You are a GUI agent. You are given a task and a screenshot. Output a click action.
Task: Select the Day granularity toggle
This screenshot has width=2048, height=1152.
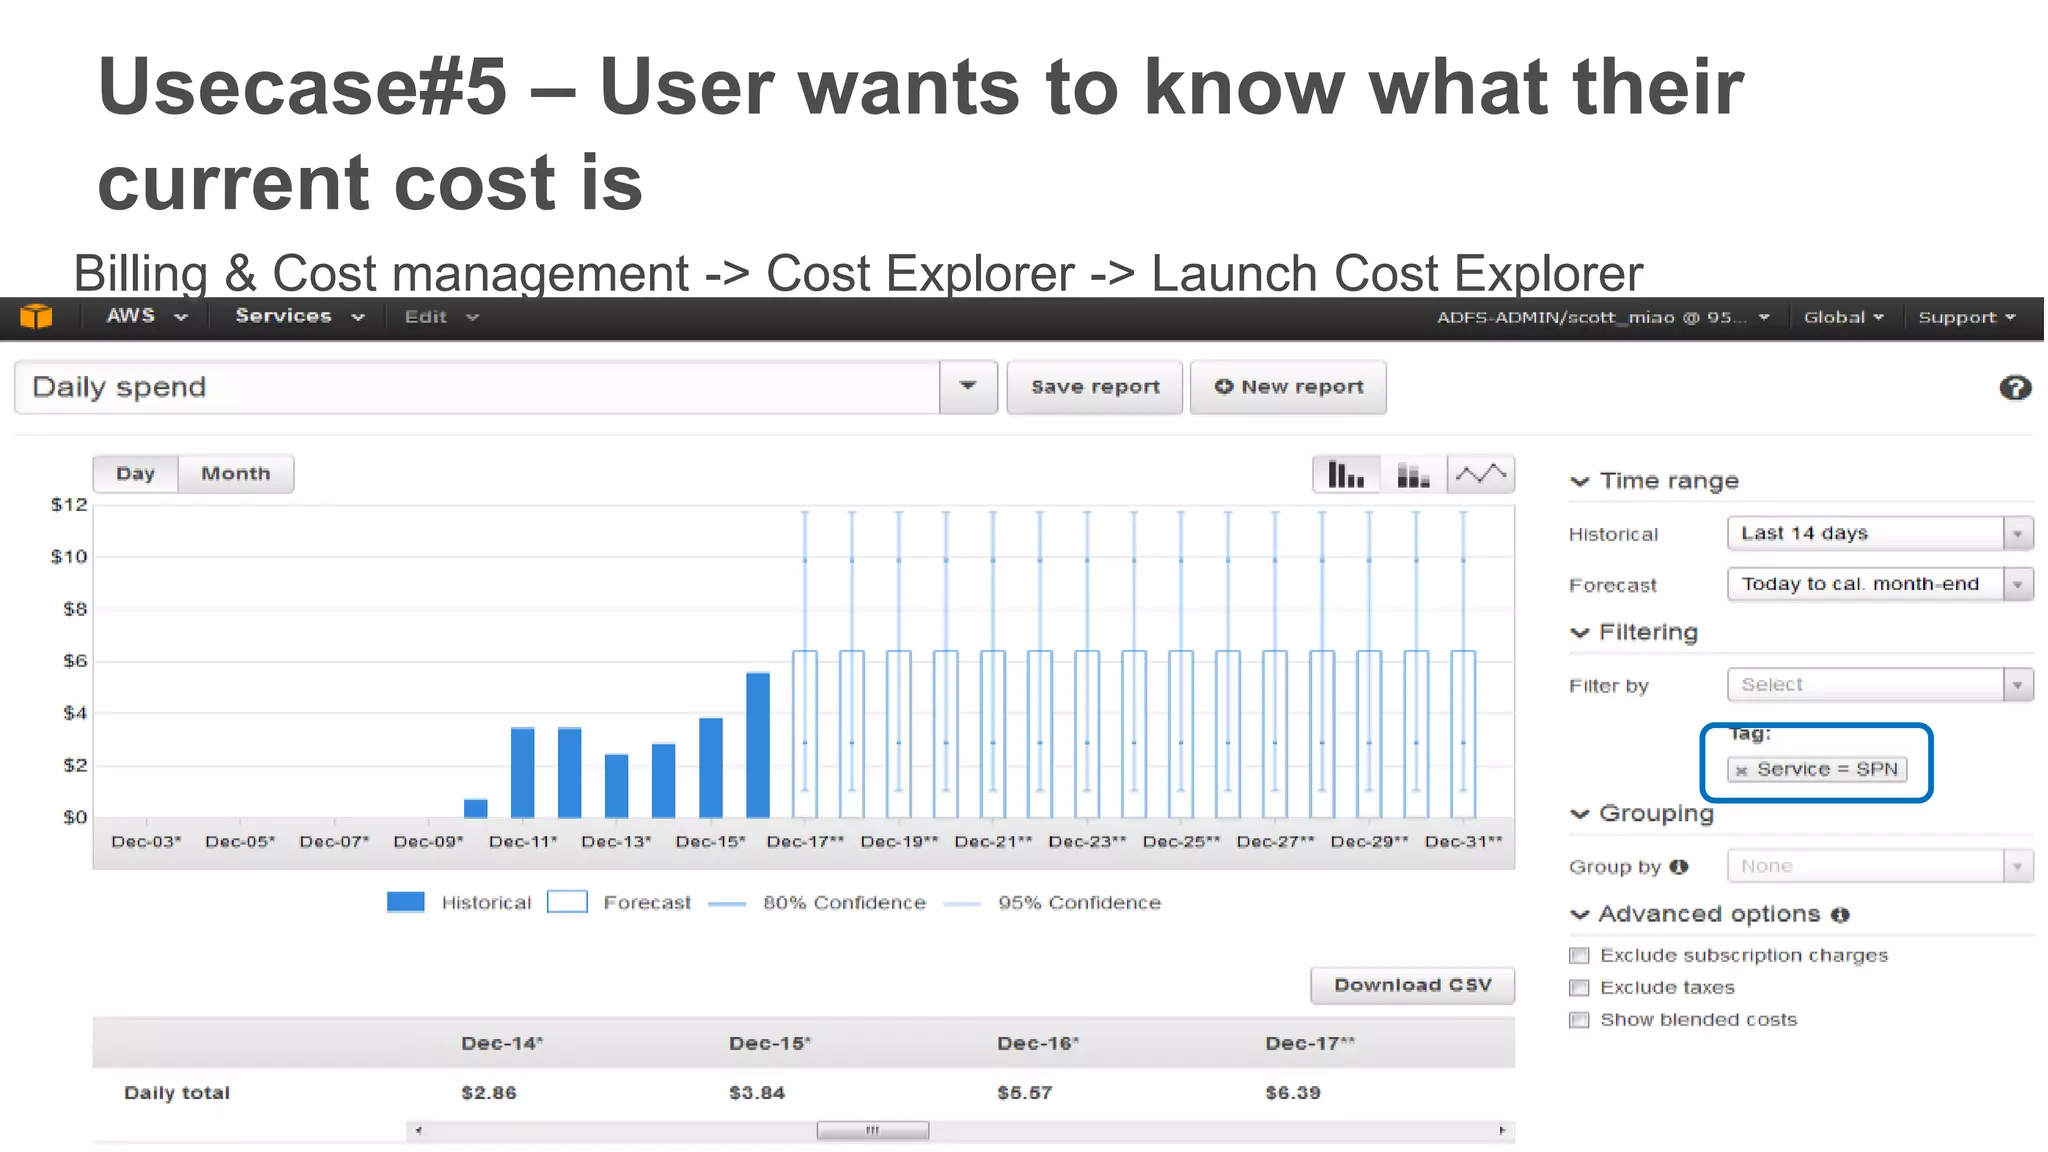136,474
